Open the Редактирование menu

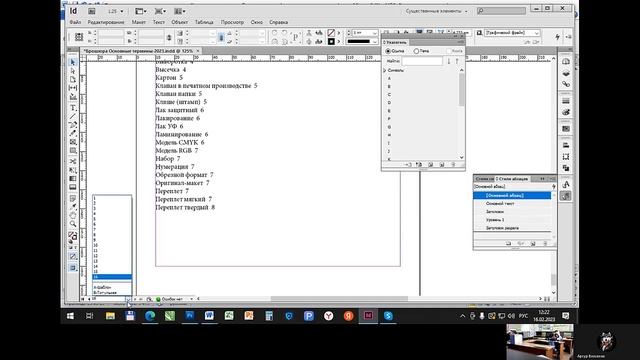106,22
